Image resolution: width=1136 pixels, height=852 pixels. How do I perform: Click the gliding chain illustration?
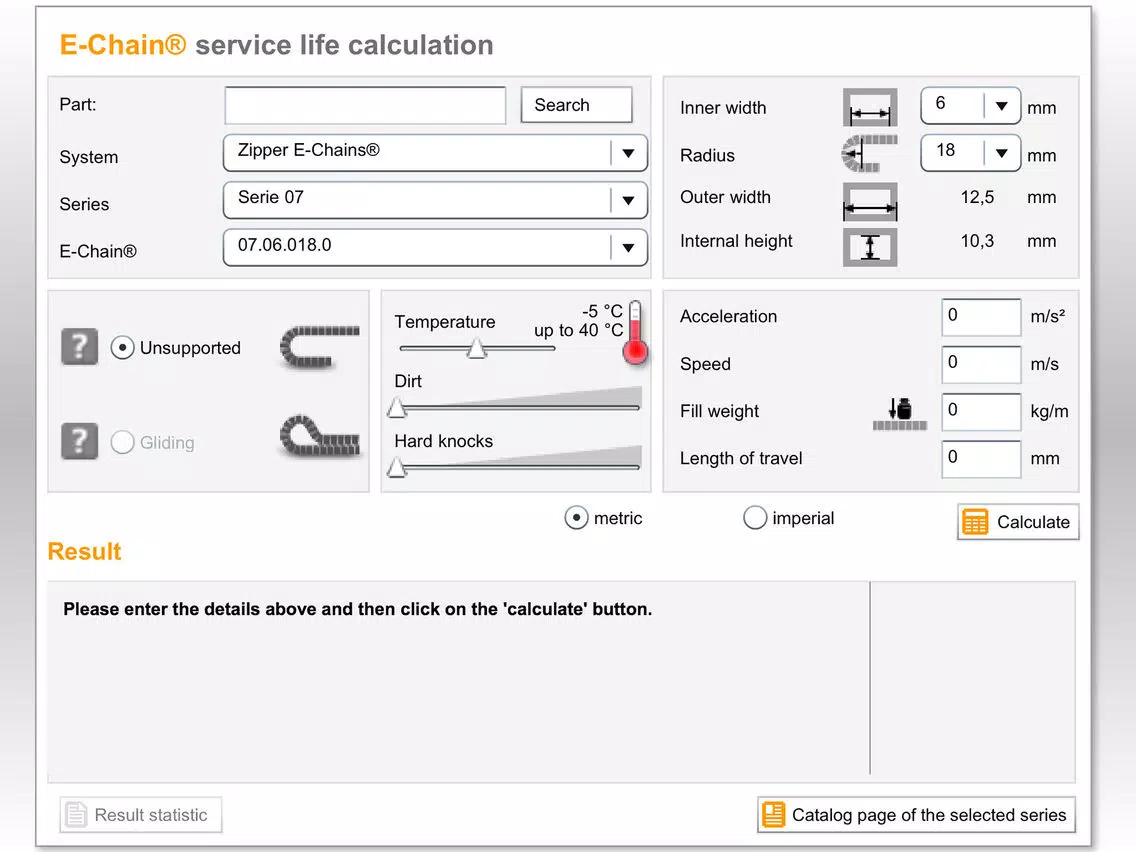pyautogui.click(x=320, y=436)
